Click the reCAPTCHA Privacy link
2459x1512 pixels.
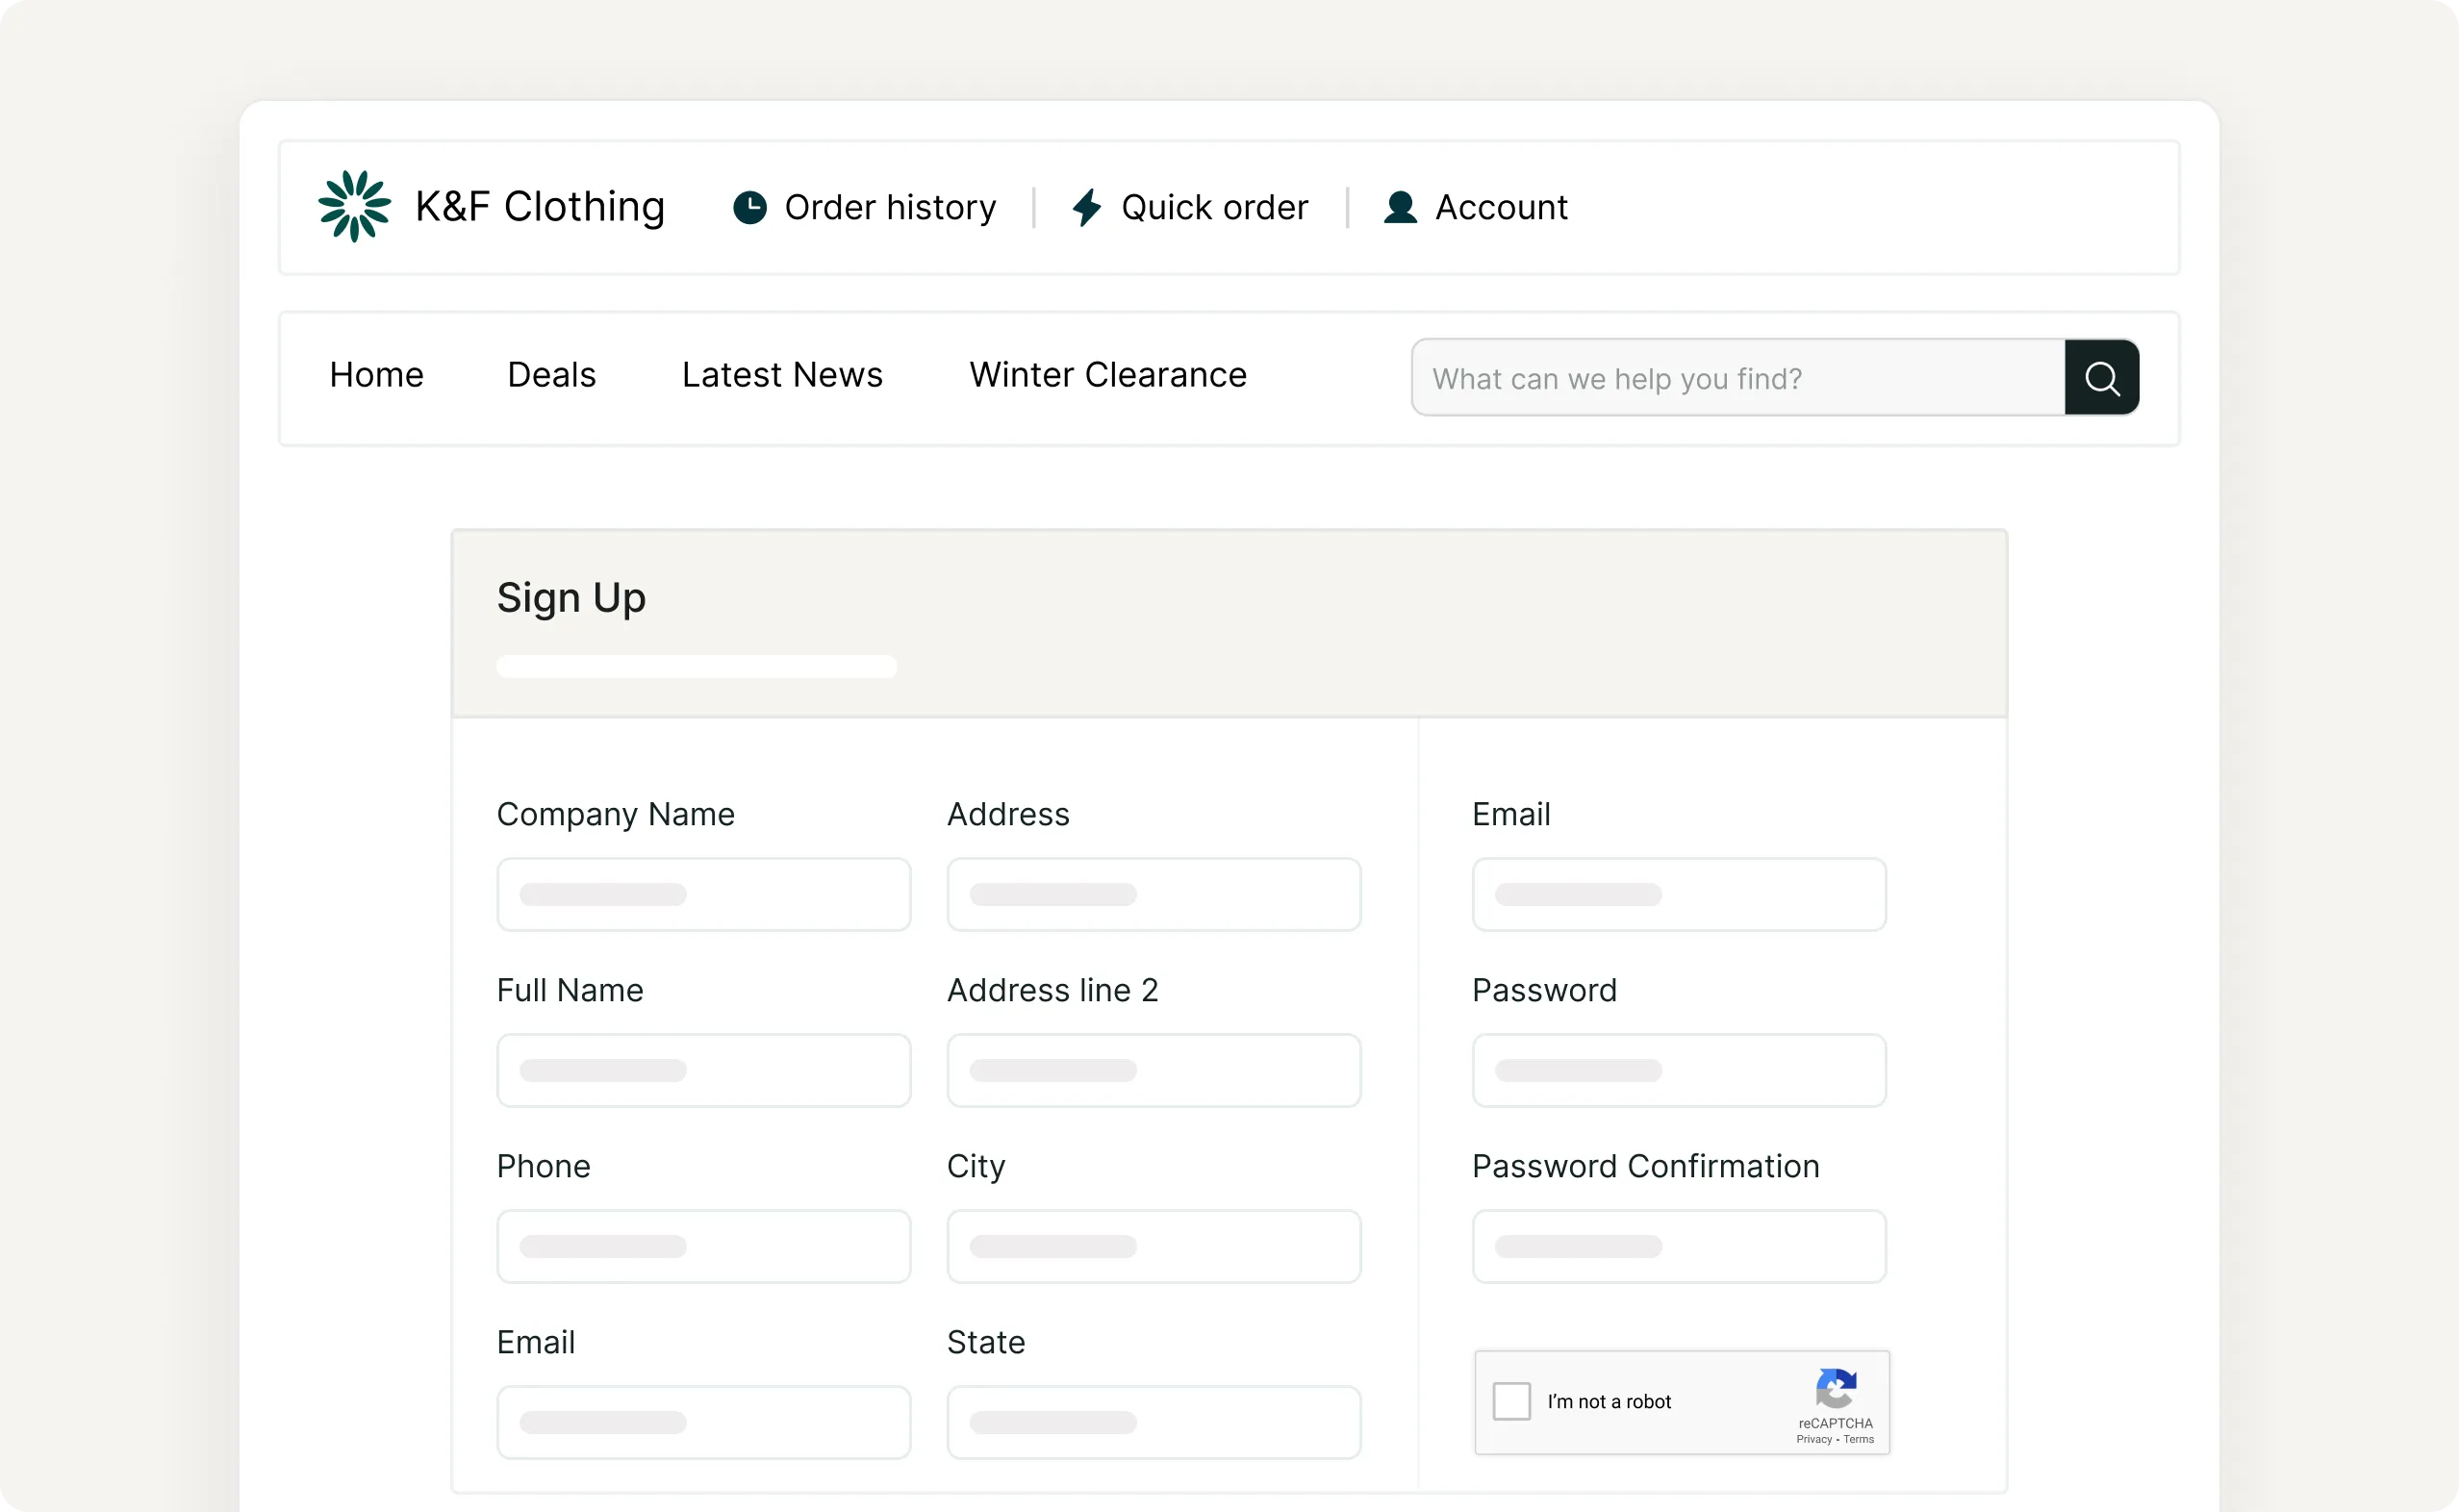click(x=1813, y=1439)
